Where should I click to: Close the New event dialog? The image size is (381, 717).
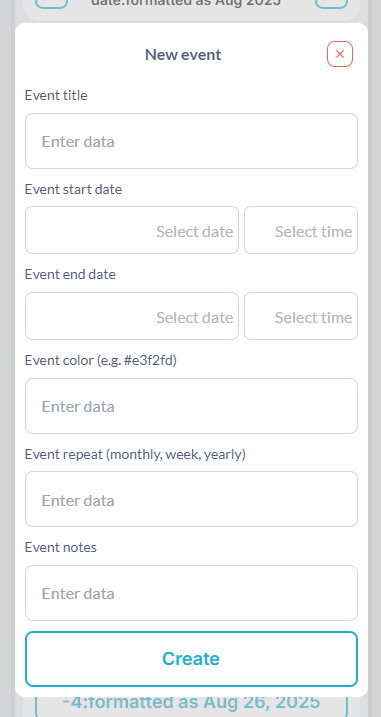click(x=339, y=54)
